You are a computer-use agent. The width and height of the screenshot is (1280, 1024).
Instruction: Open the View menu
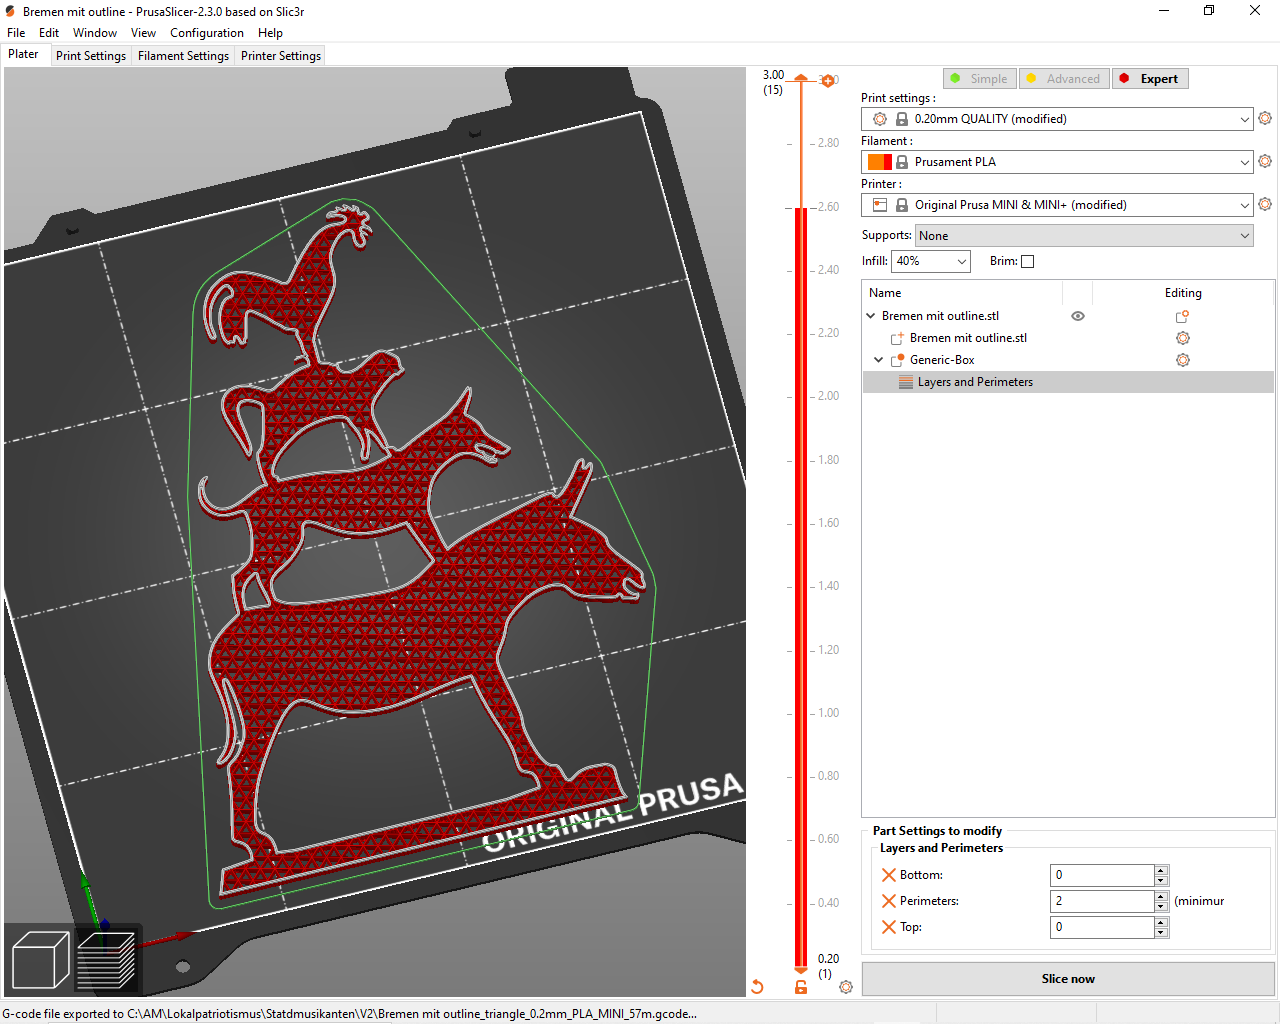pyautogui.click(x=143, y=33)
